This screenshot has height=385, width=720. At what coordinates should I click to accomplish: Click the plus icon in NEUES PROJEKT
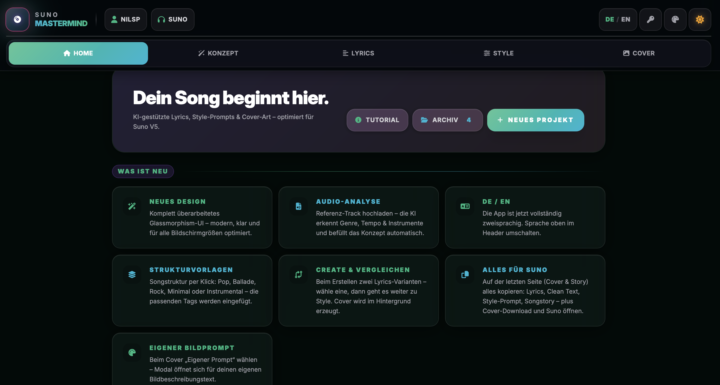pos(500,120)
